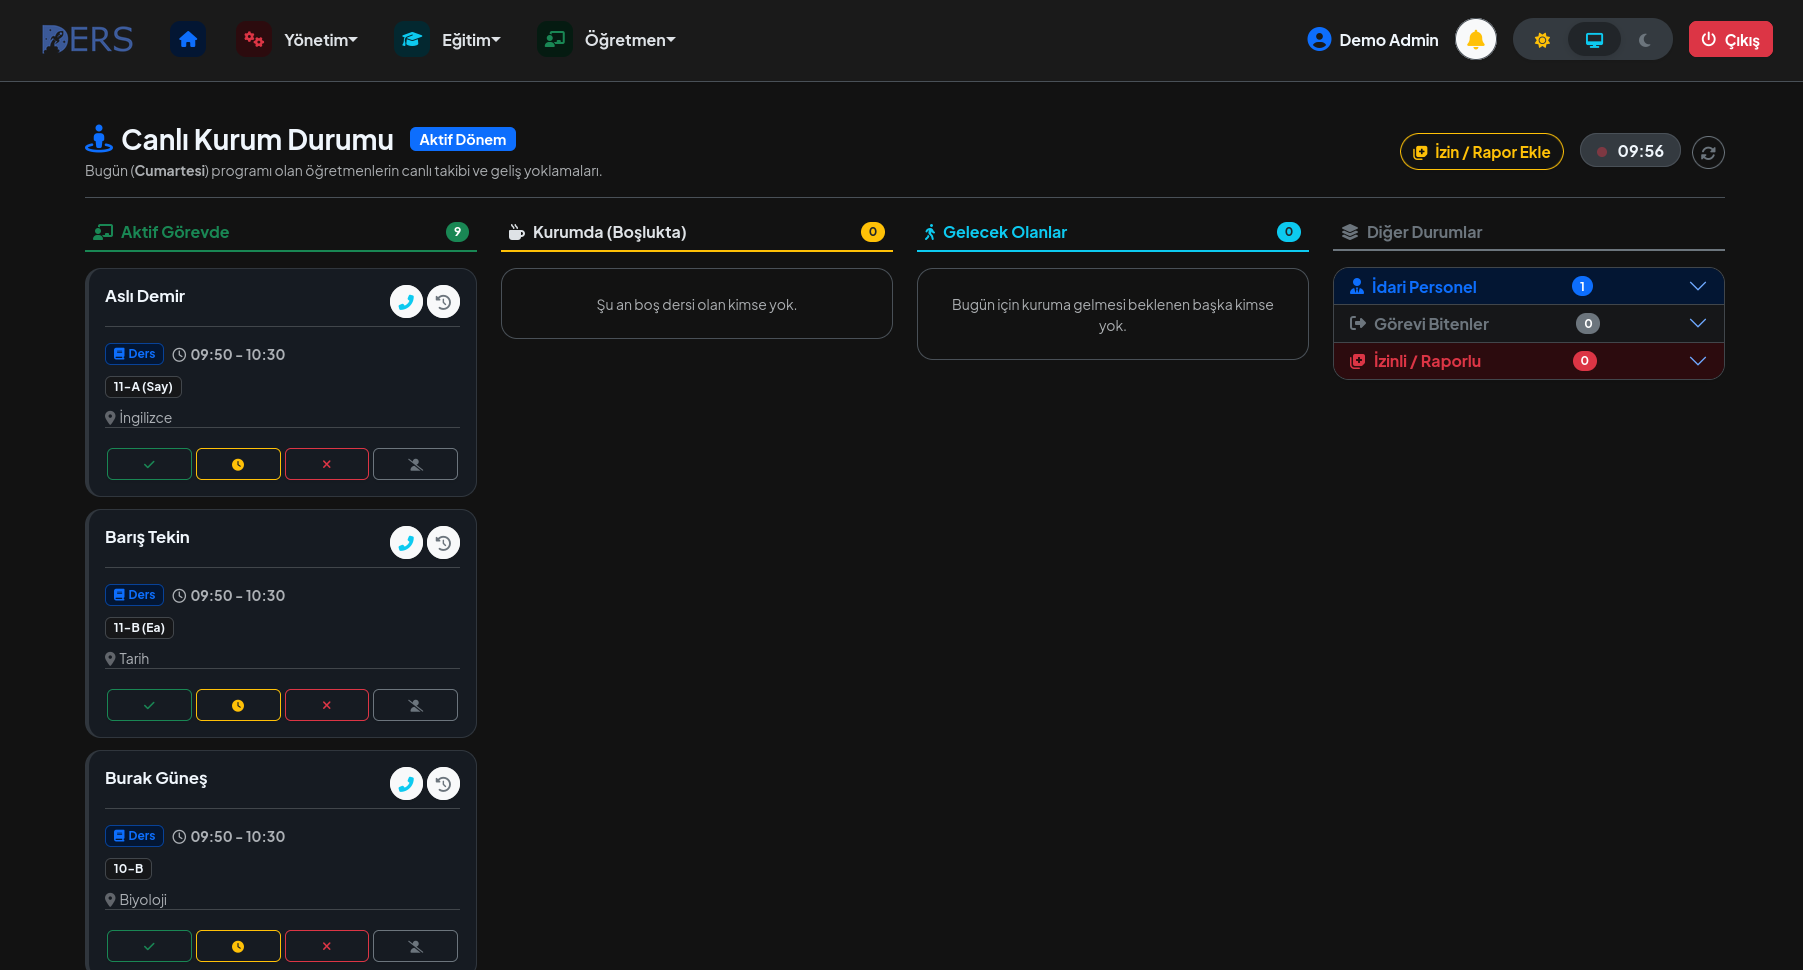Call Barış Tekin via phone icon
This screenshot has height=970, width=1803.
click(x=406, y=543)
